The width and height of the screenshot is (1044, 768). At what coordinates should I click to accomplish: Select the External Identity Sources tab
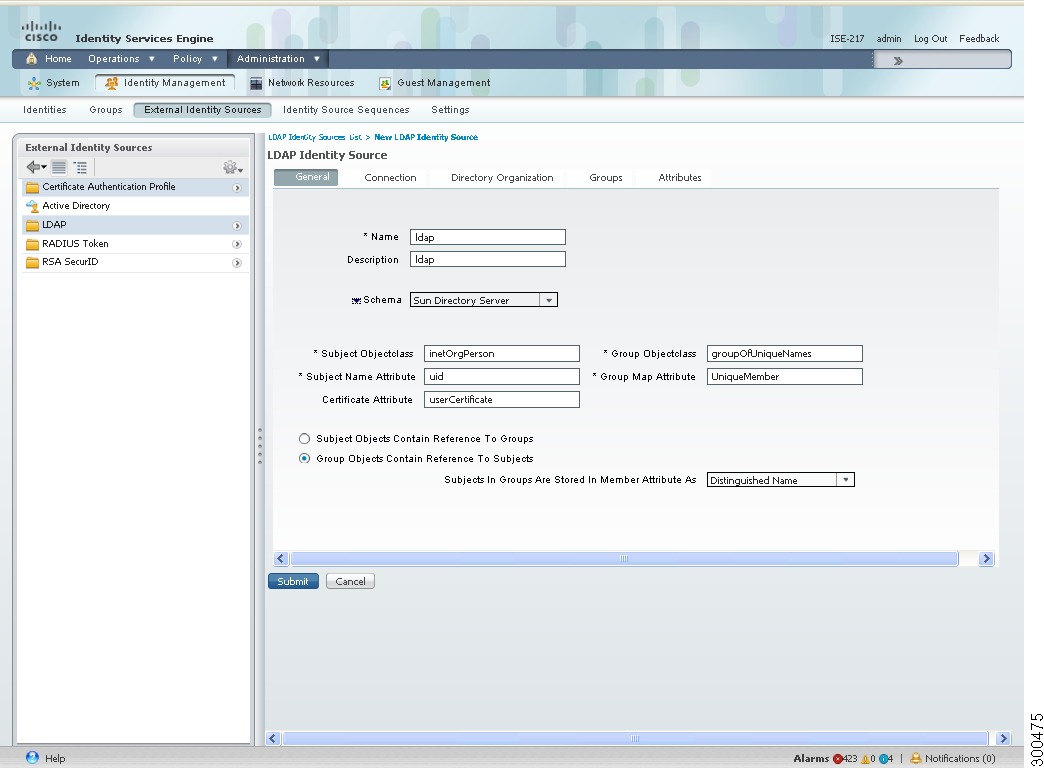point(202,110)
